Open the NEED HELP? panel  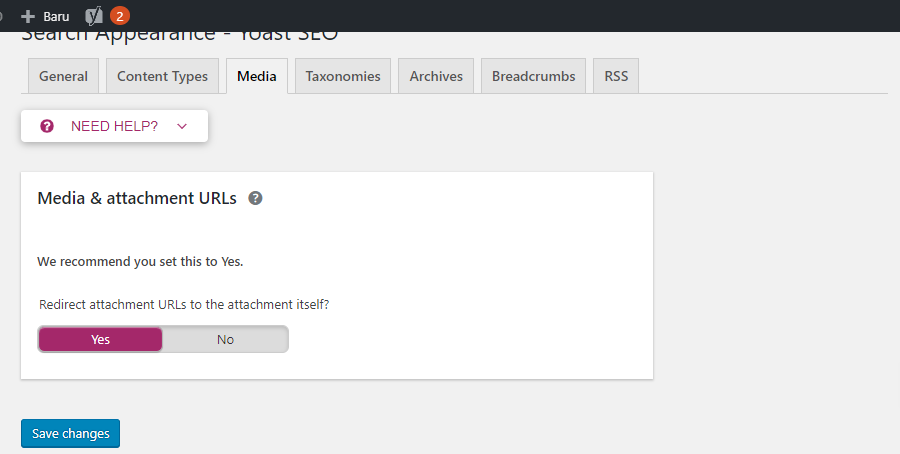(114, 126)
